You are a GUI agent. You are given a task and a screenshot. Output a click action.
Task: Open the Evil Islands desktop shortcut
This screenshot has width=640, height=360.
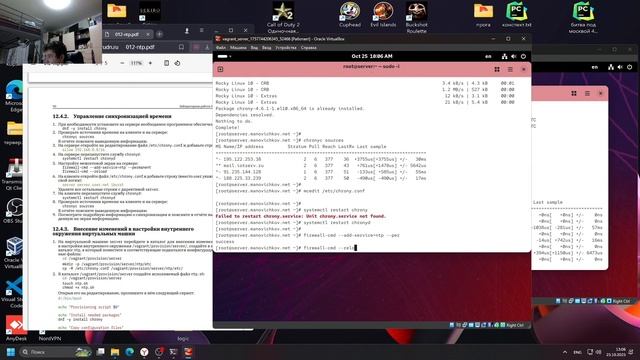click(383, 15)
